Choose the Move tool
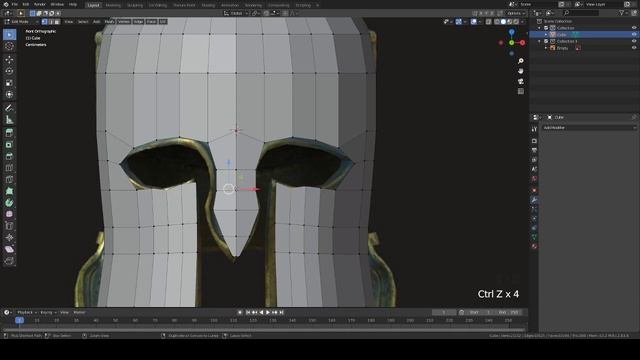This screenshot has height=360, width=640. [x=9, y=60]
